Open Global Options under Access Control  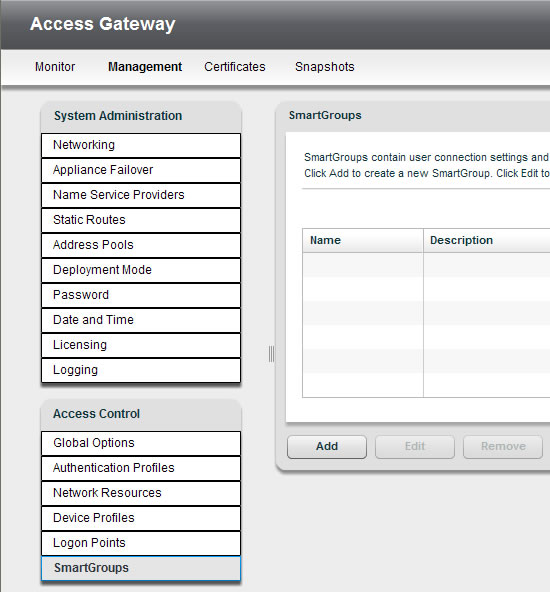point(141,443)
